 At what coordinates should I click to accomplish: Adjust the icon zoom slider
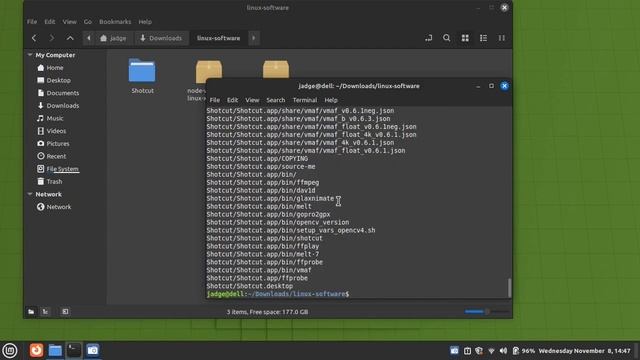486,312
